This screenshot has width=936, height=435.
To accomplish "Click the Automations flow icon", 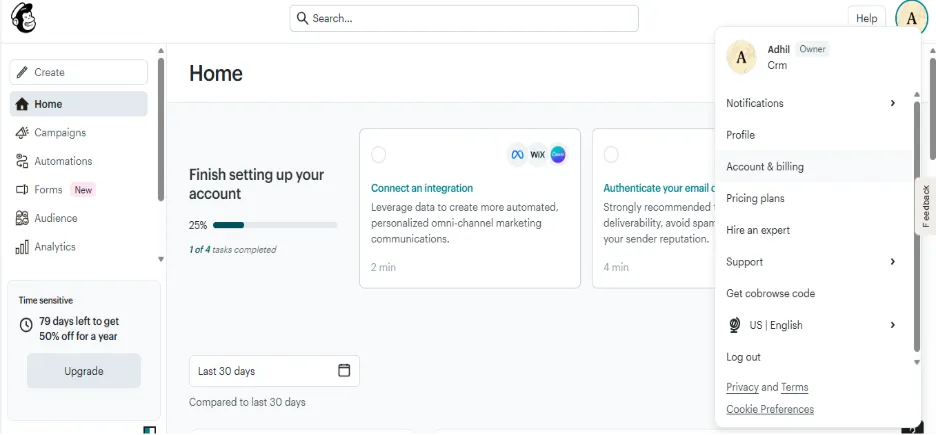I will click(x=22, y=161).
